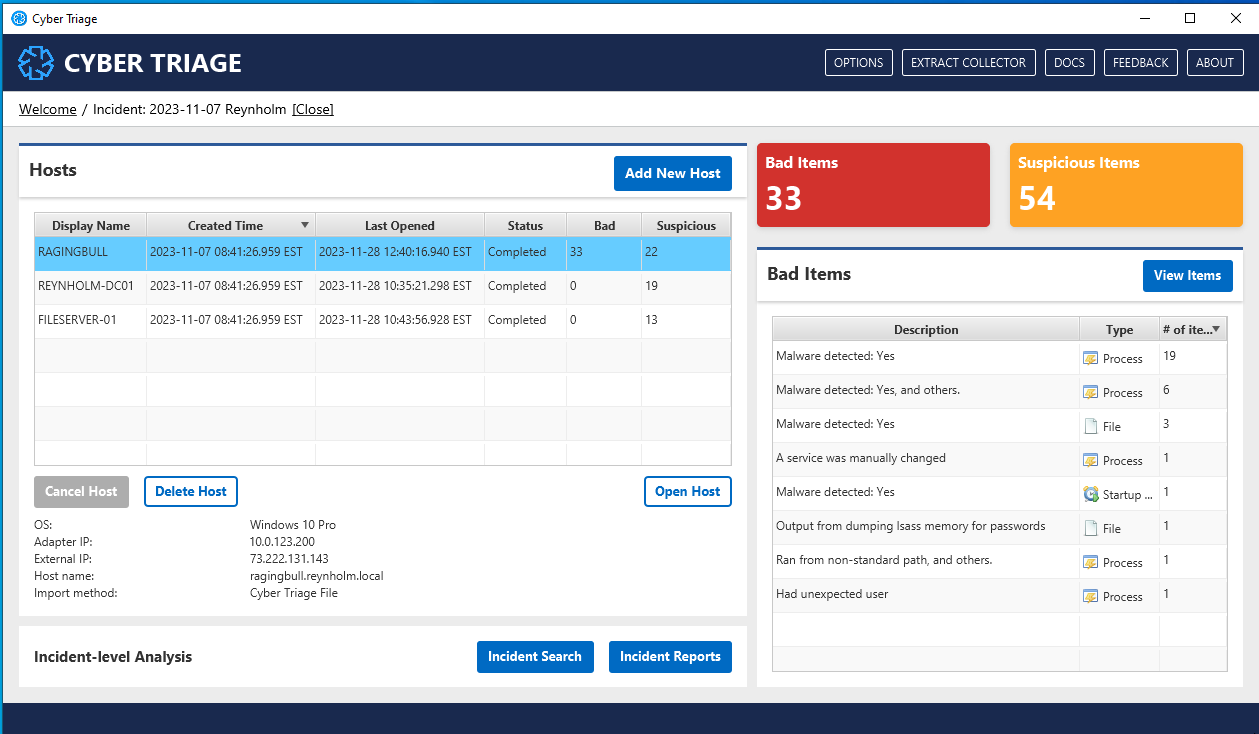Click the [Close] link to close the incident
The height and width of the screenshot is (734, 1259).
312,109
